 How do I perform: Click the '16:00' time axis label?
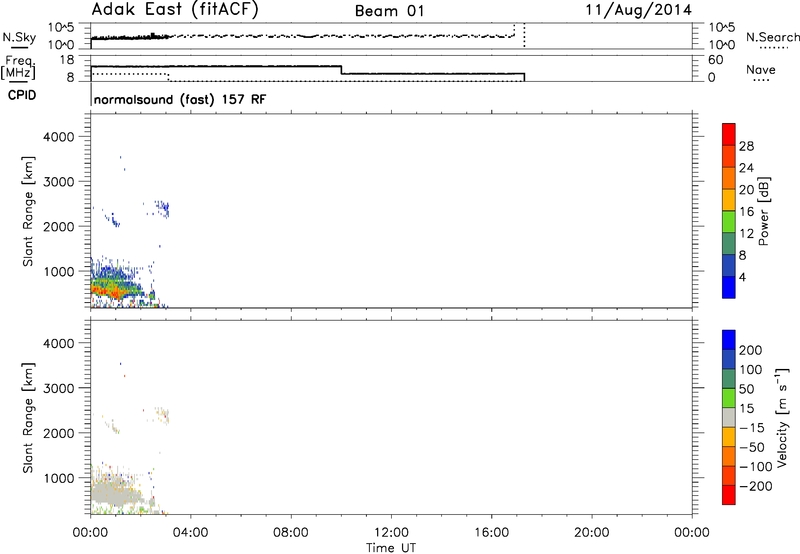coord(491,533)
